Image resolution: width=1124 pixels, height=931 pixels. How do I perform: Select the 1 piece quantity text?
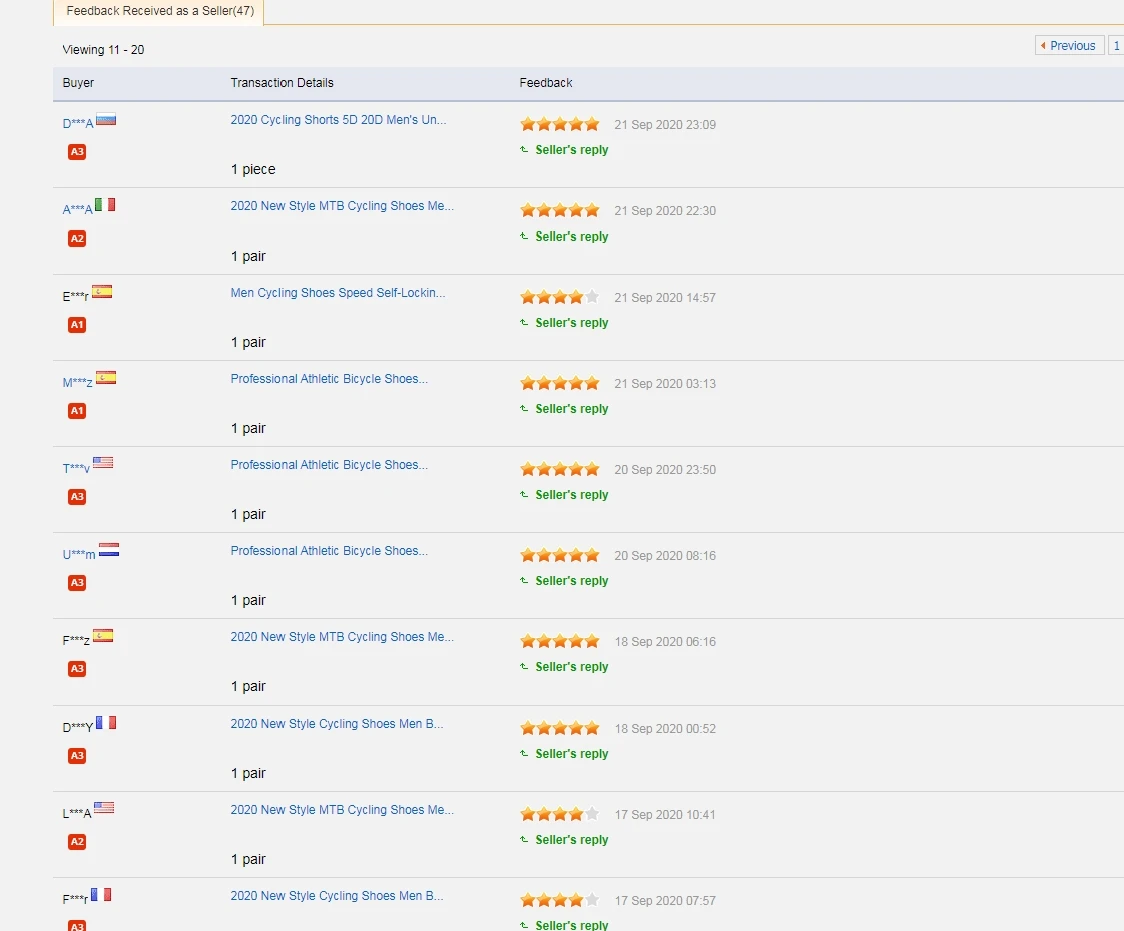pyautogui.click(x=253, y=170)
